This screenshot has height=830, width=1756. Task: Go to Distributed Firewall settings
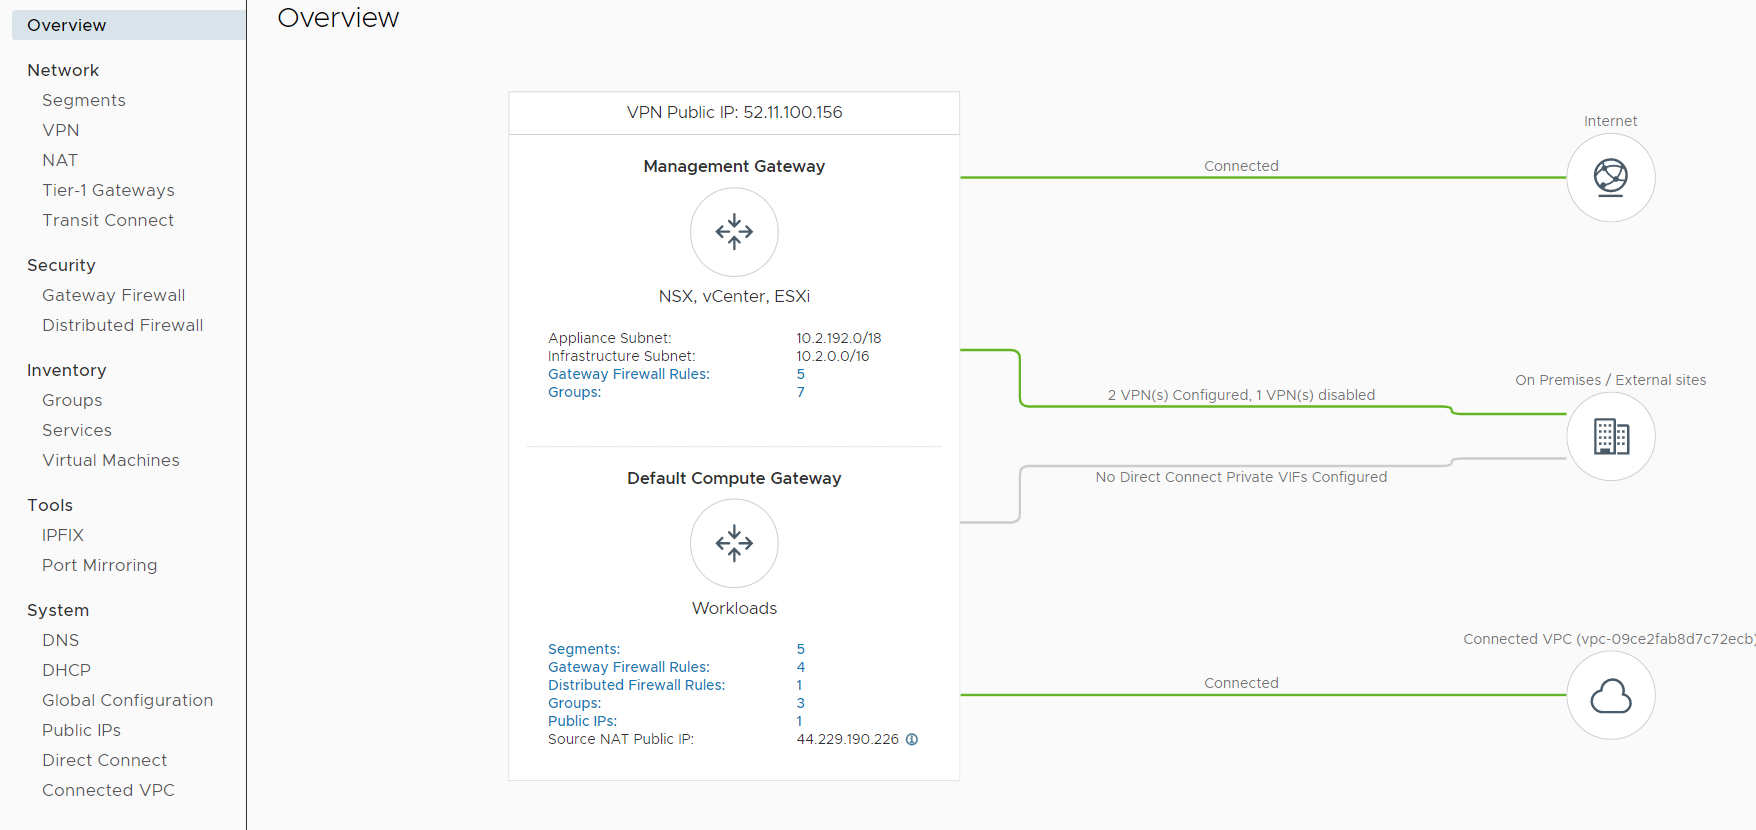[122, 325]
